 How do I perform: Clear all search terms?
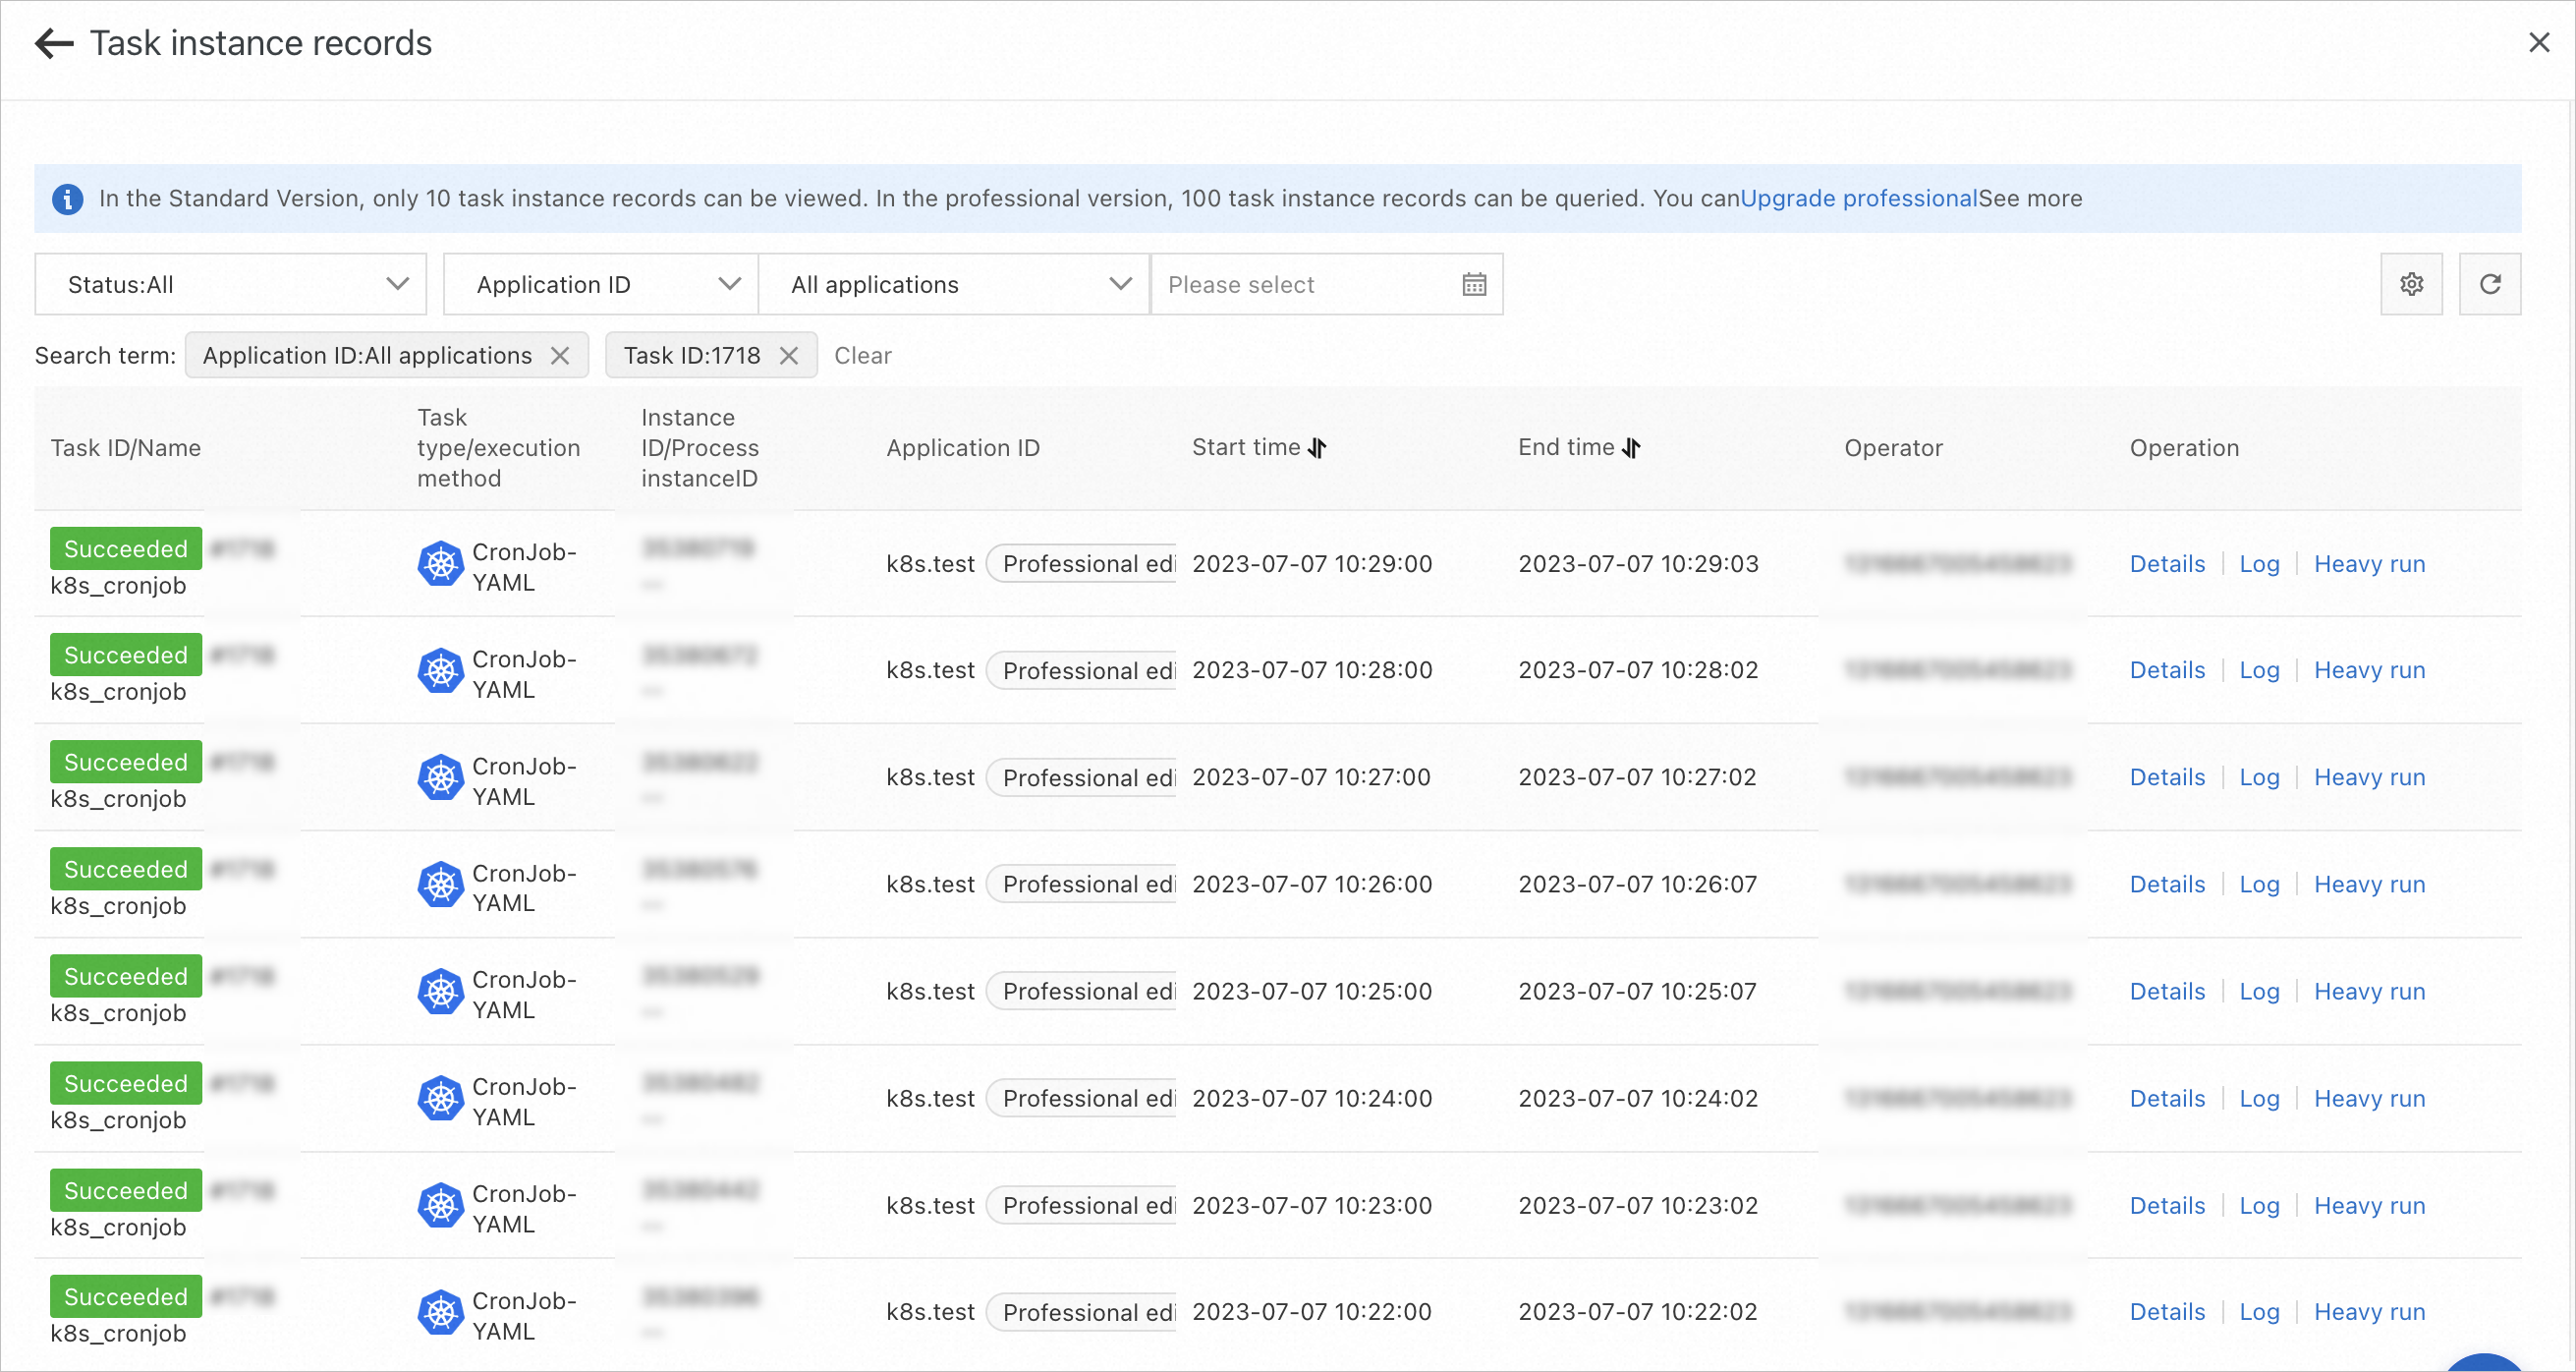point(863,356)
